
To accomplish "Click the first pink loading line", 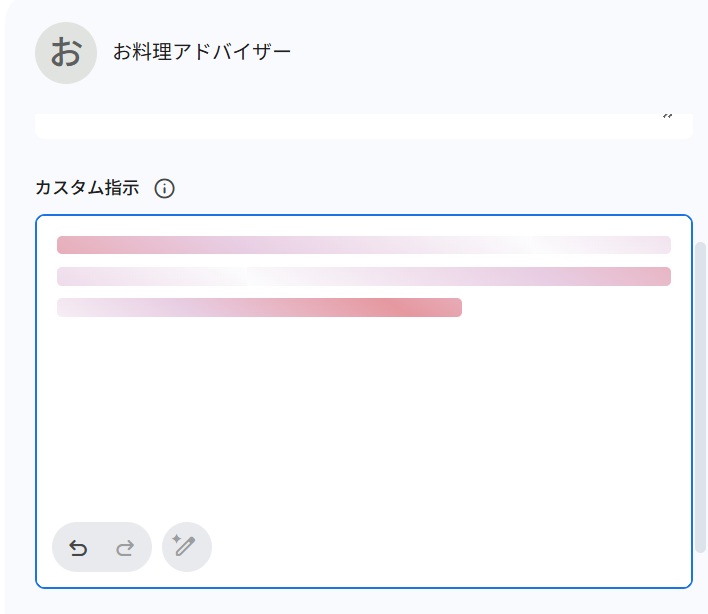I will (x=364, y=245).
